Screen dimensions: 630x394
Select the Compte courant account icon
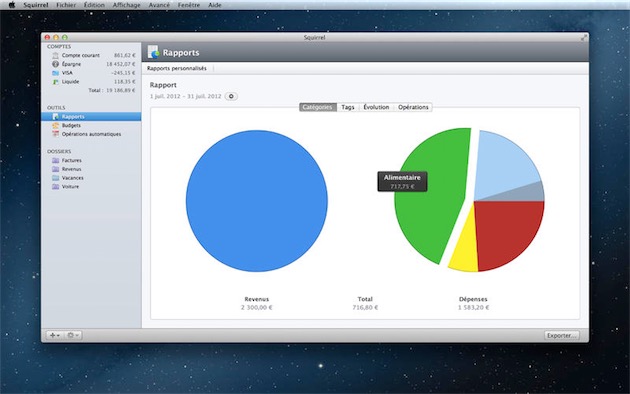pyautogui.click(x=55, y=55)
